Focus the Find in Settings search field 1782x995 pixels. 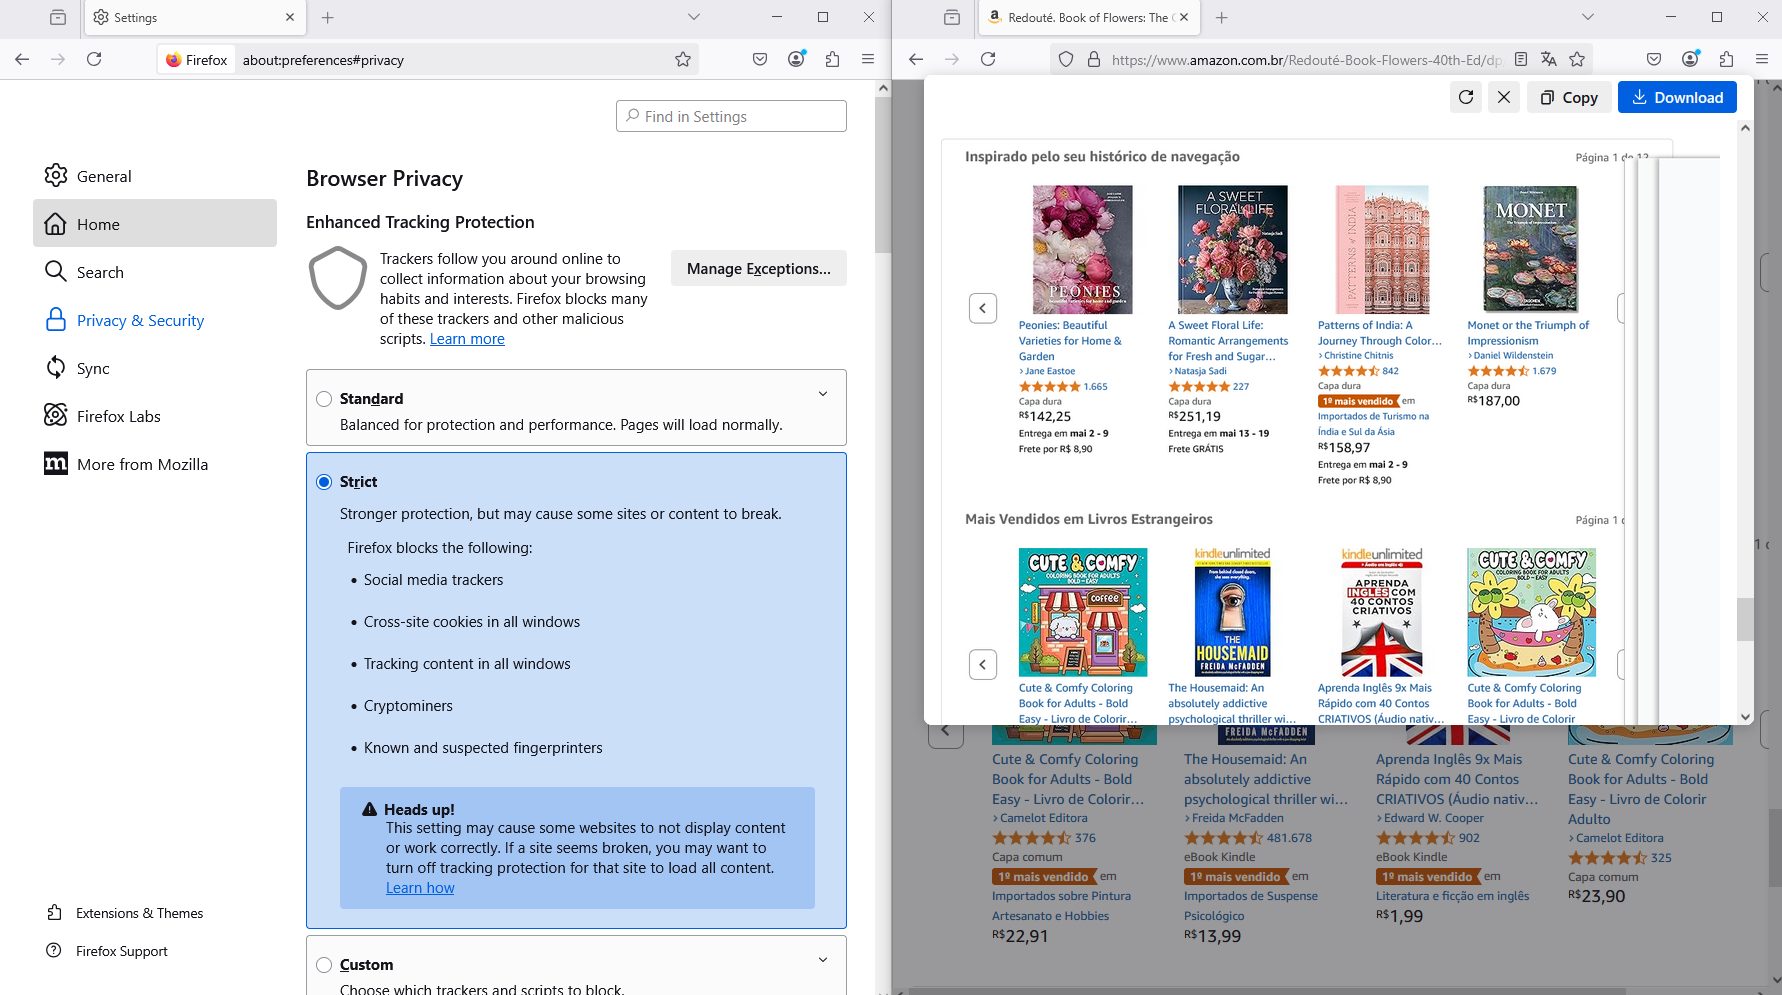click(x=731, y=116)
